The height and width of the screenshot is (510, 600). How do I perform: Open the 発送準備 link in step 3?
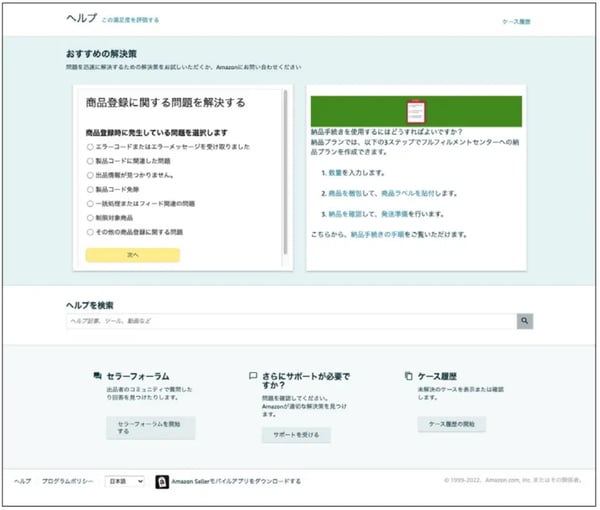tap(394, 214)
